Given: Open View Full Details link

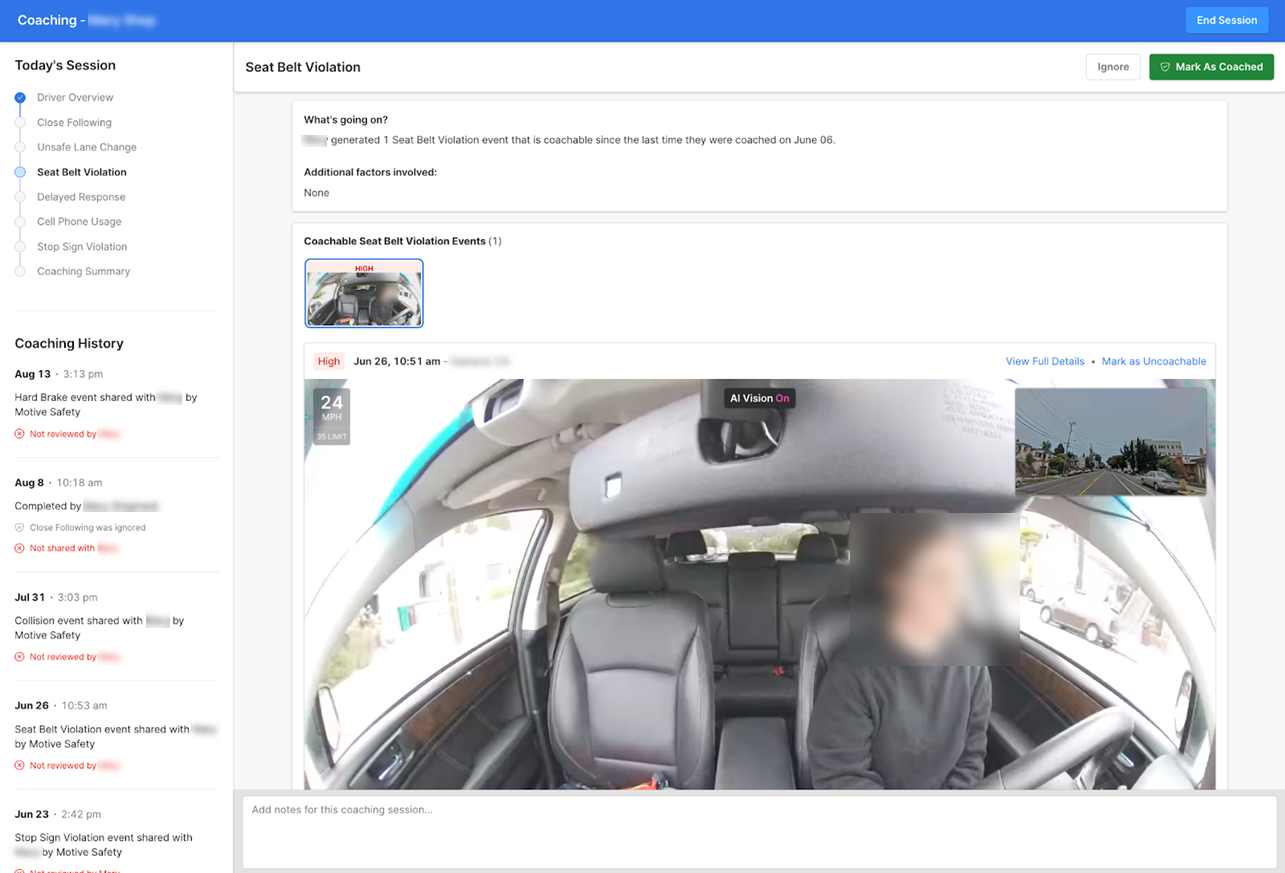Looking at the screenshot, I should click(1044, 362).
